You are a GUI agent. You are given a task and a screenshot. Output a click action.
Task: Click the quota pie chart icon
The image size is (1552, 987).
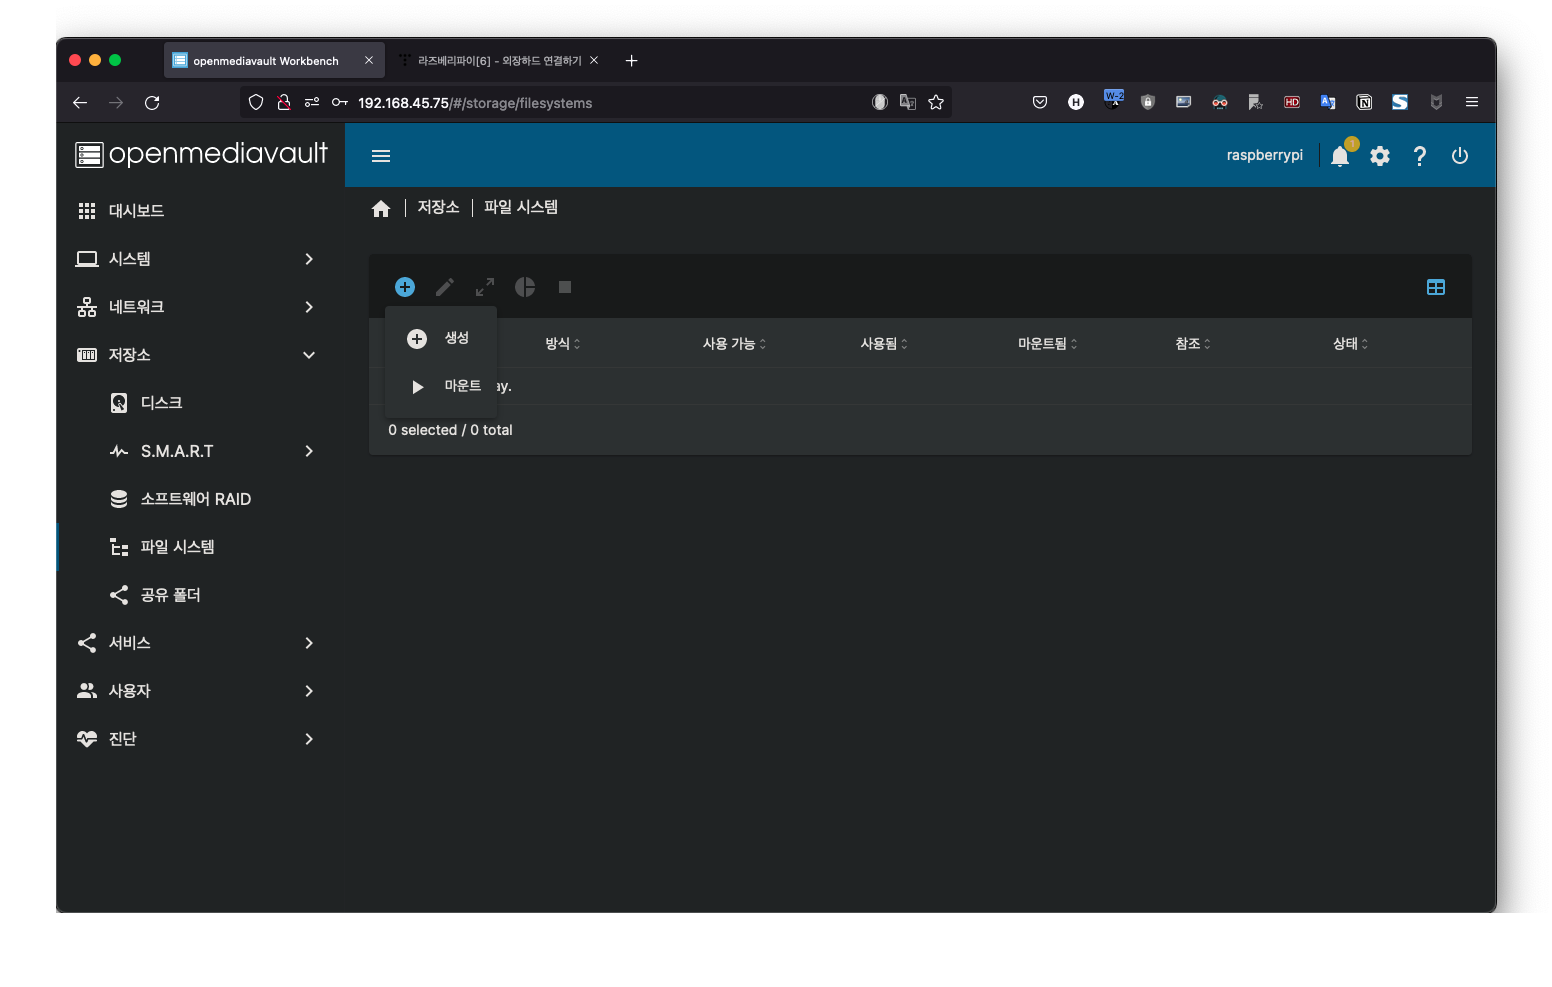[525, 287]
